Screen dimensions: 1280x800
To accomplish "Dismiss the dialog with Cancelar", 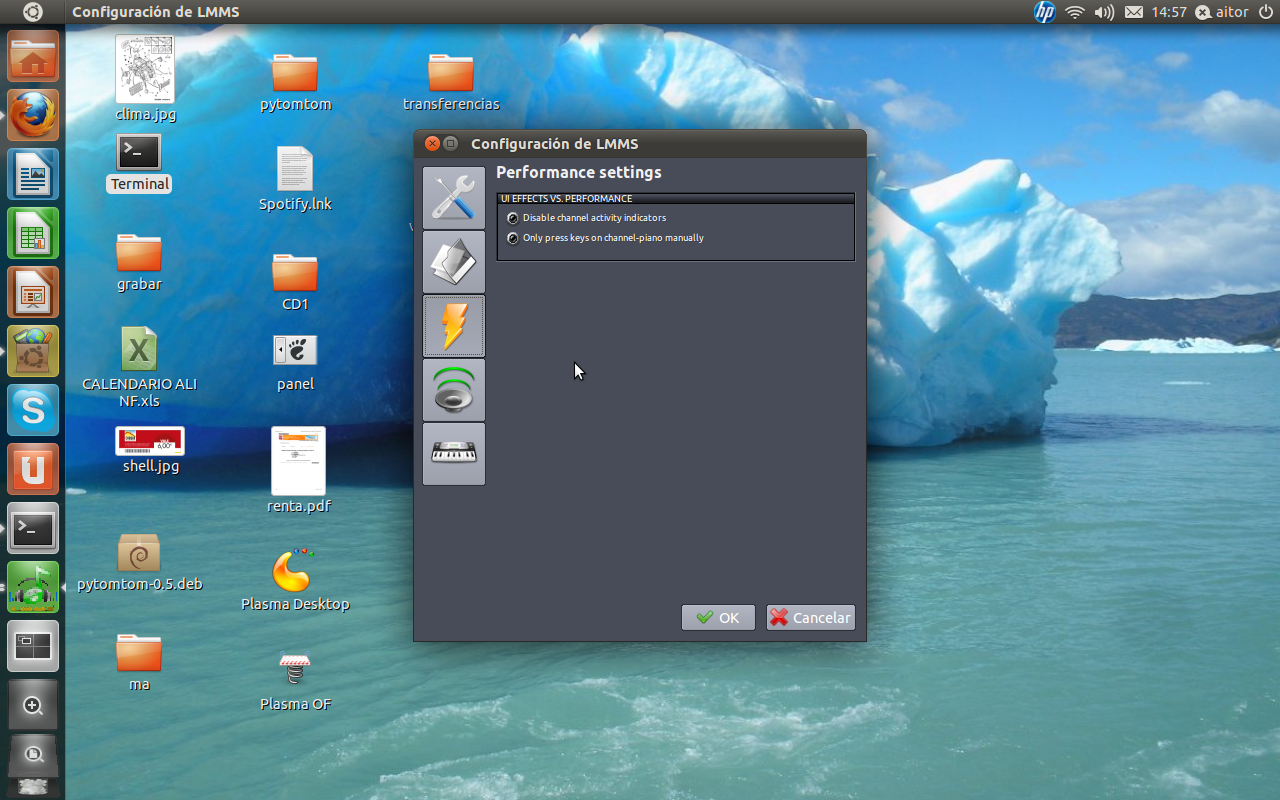I will (810, 617).
